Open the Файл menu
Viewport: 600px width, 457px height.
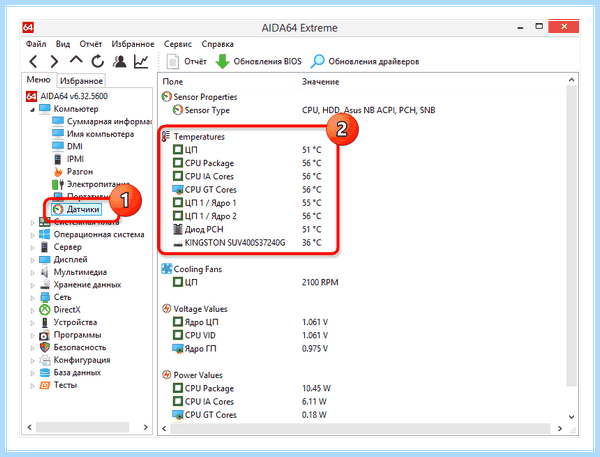coord(36,44)
